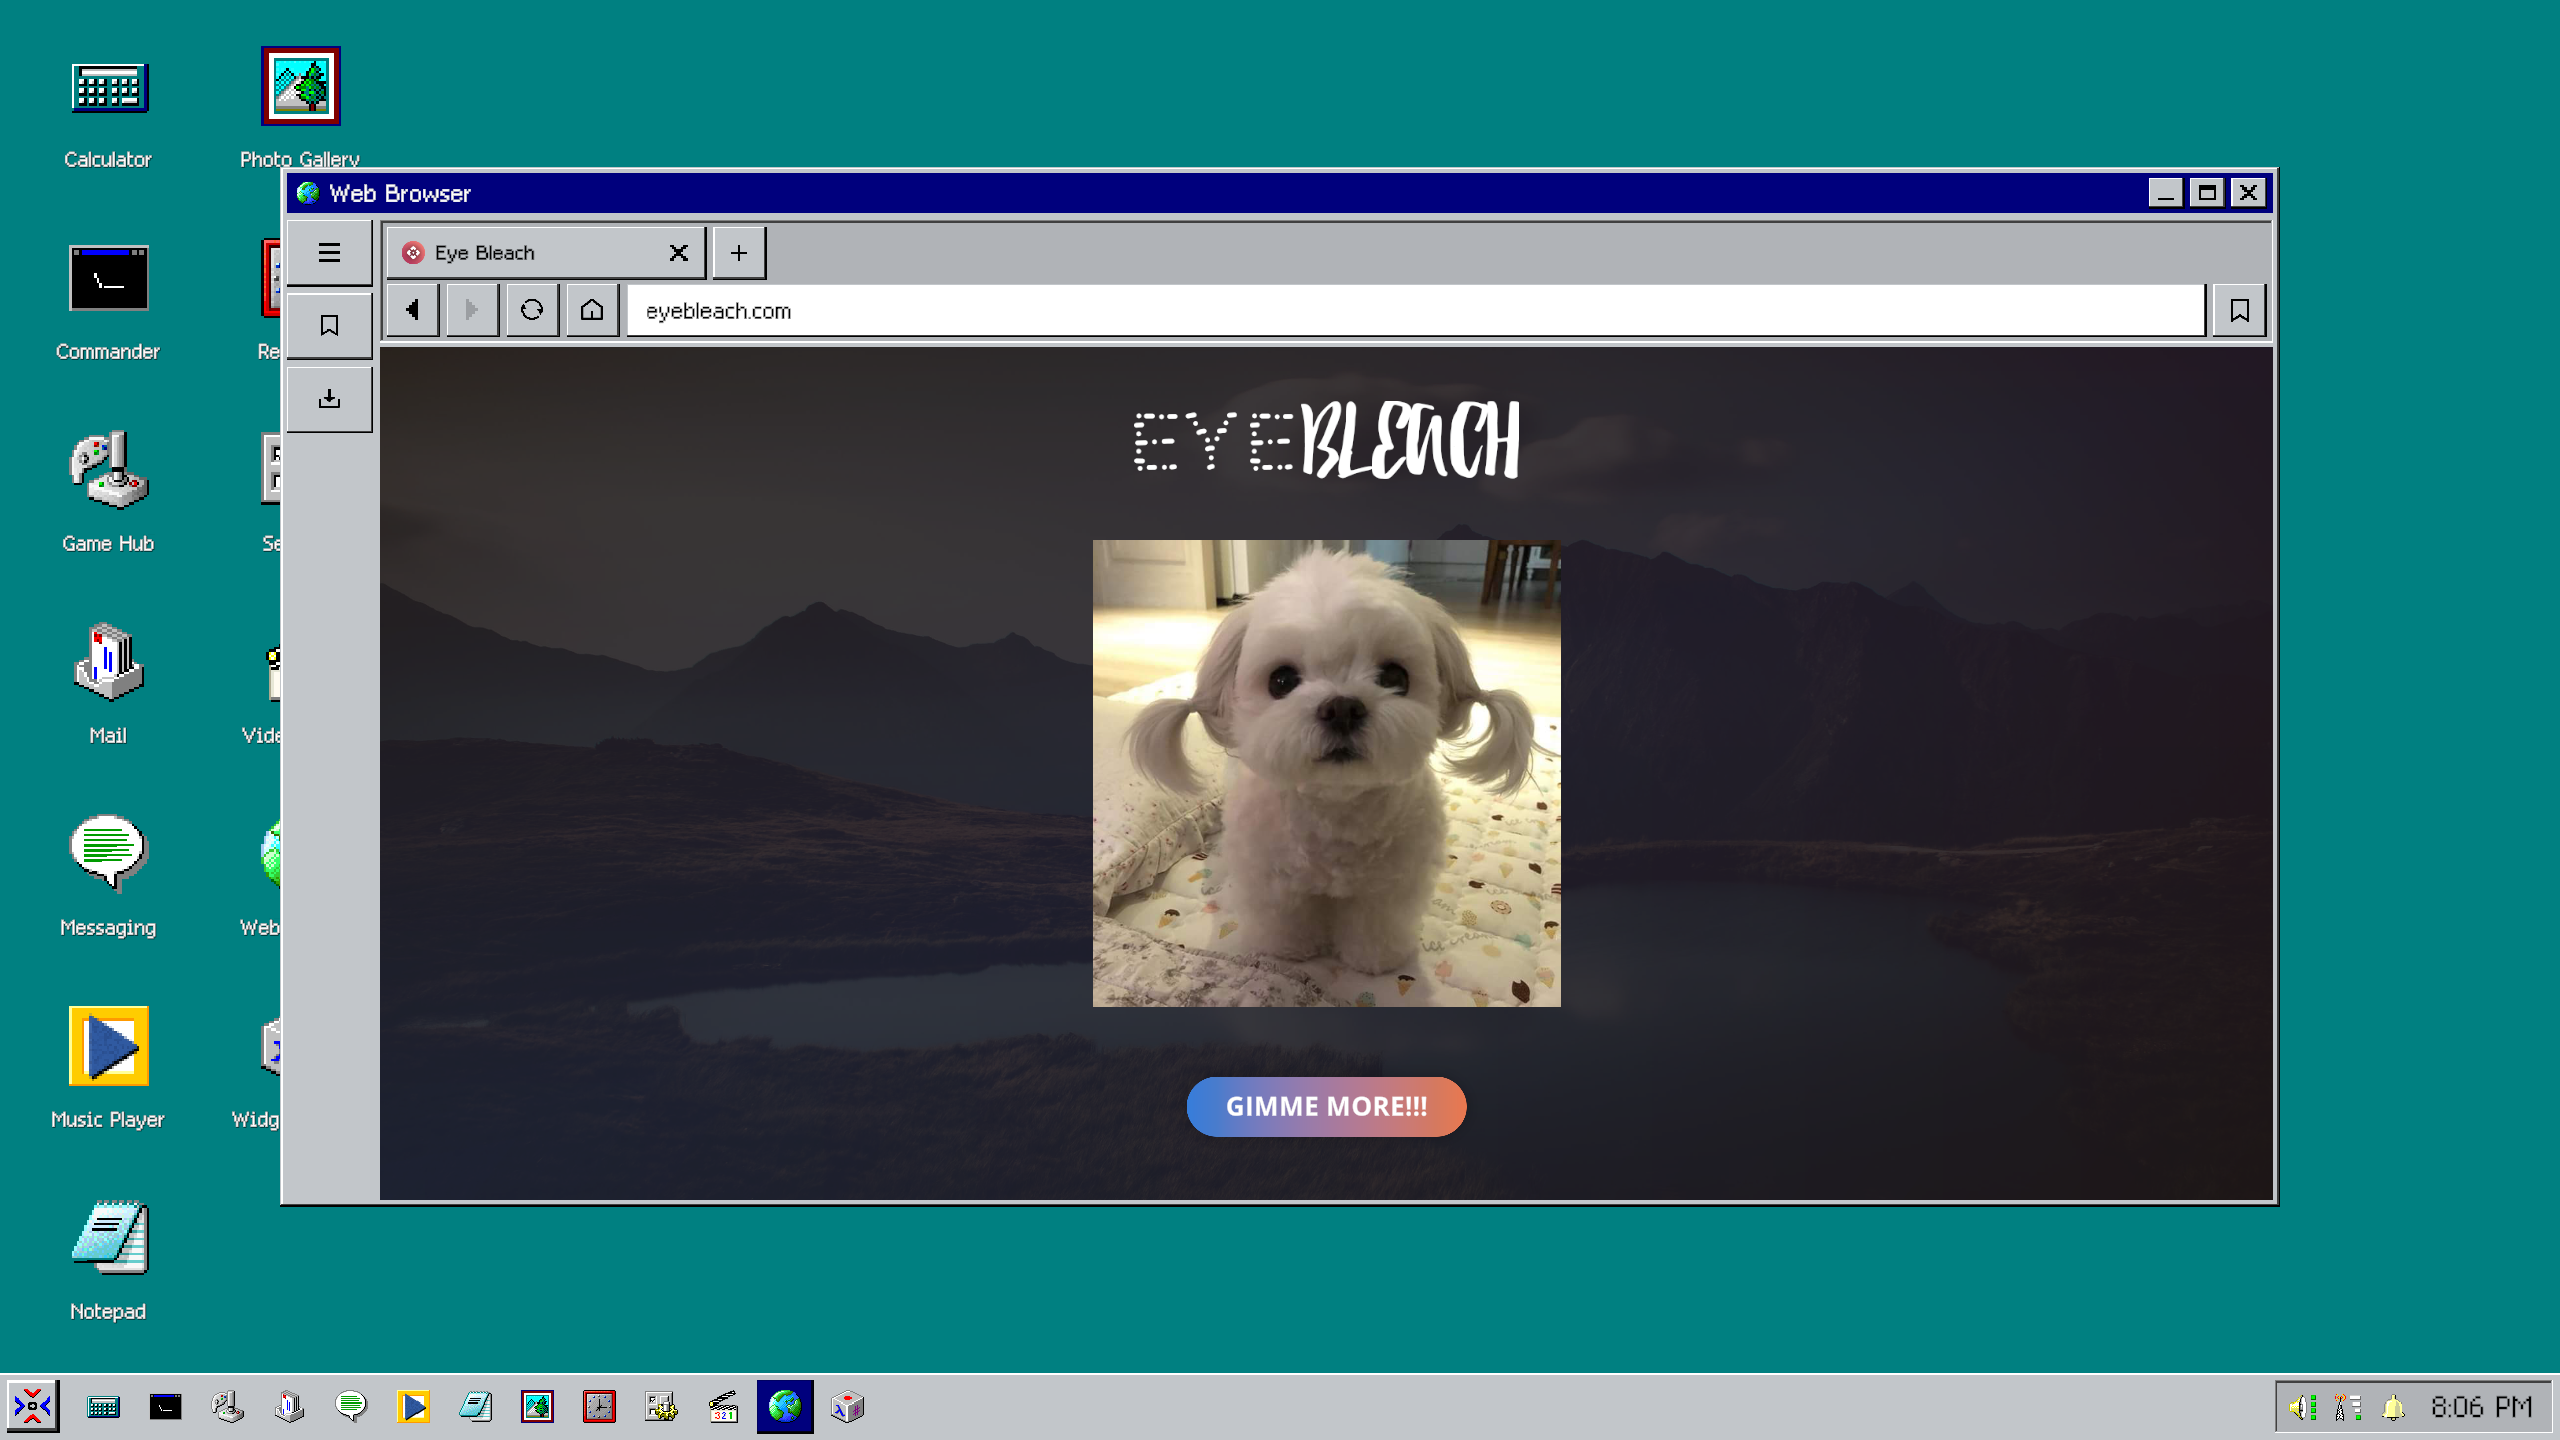Go to the browser home page
2560x1440 pixels.
point(592,310)
